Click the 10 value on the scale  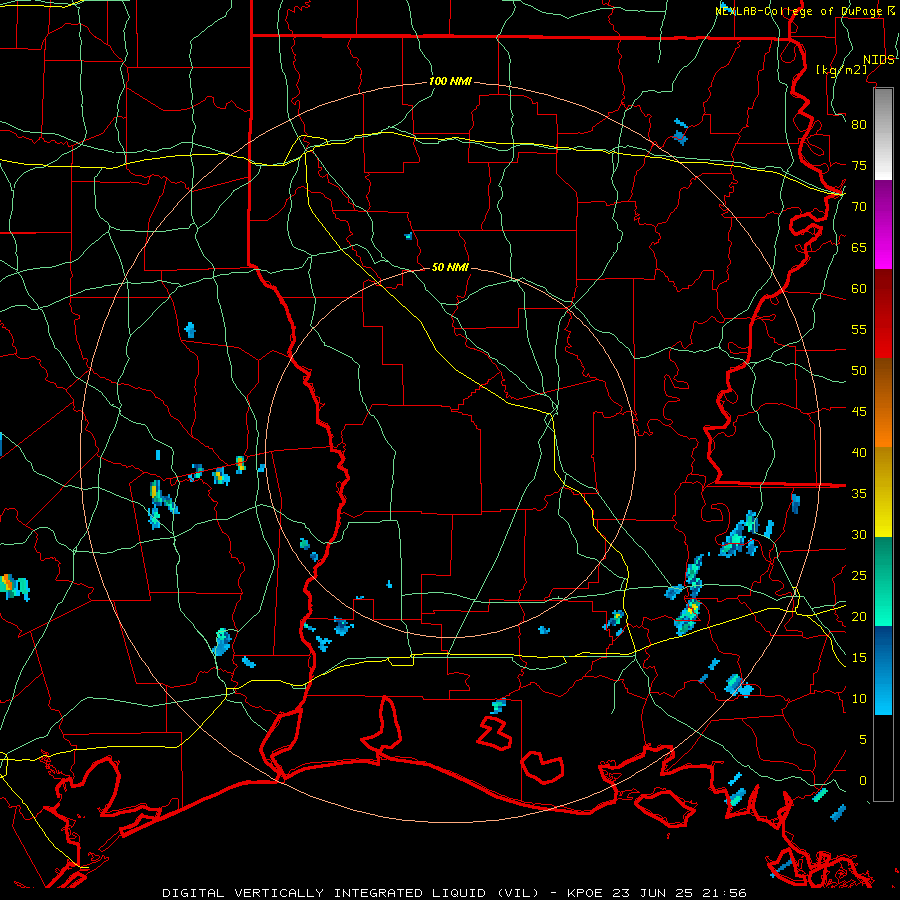pos(859,699)
